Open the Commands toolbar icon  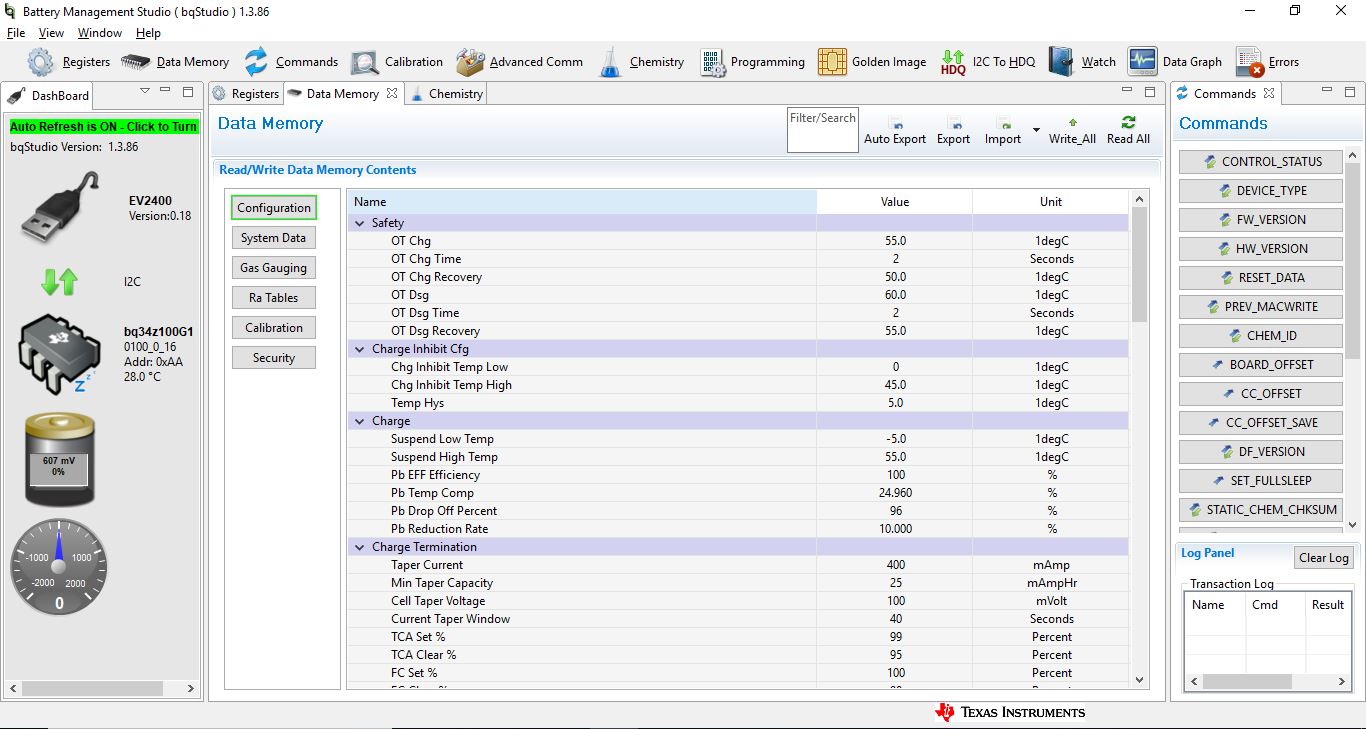(x=257, y=62)
